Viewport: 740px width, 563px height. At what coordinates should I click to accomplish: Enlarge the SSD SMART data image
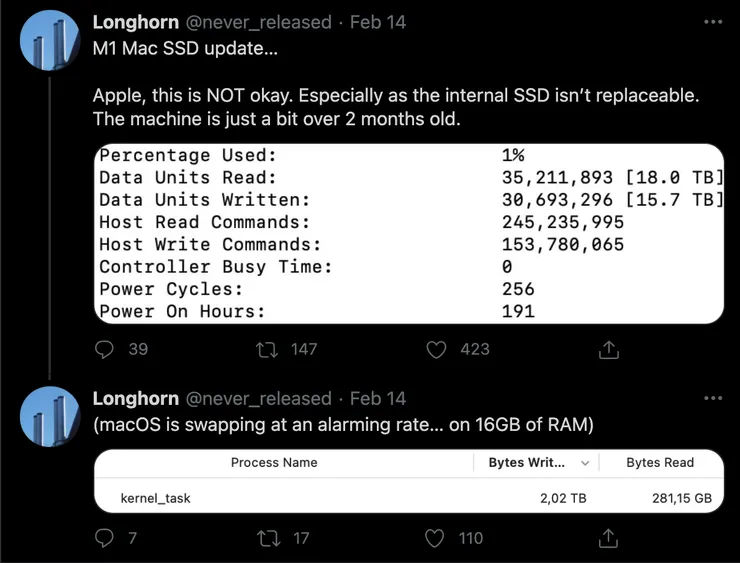tap(409, 234)
